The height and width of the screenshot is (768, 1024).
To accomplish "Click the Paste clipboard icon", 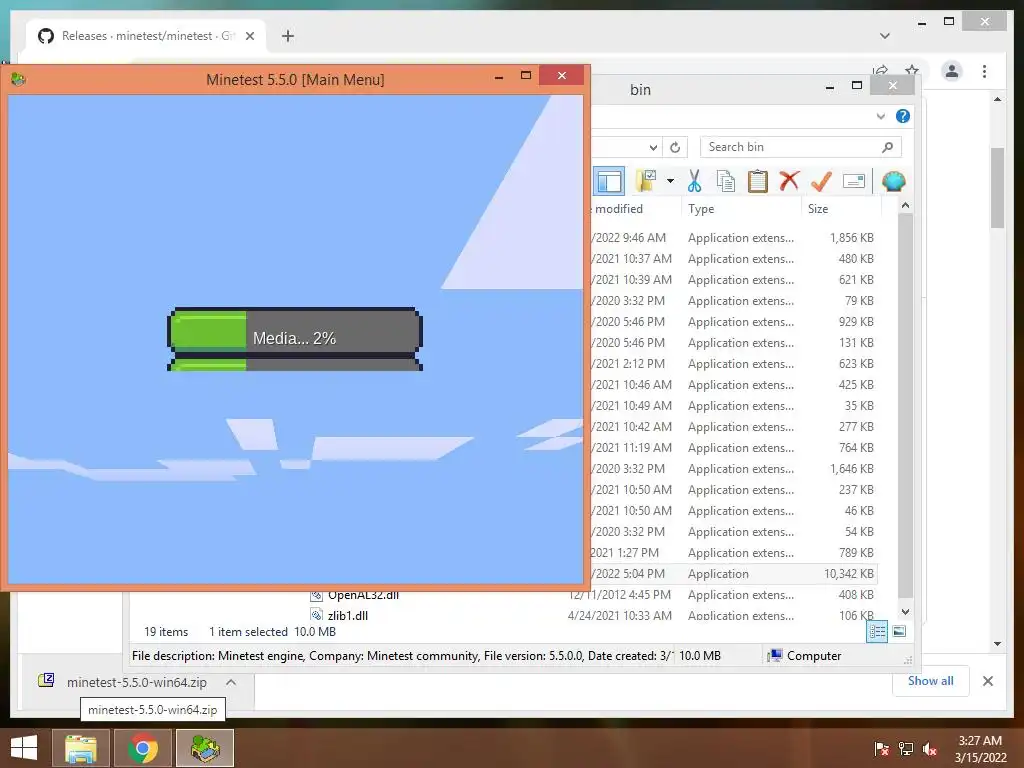I will coord(758,181).
